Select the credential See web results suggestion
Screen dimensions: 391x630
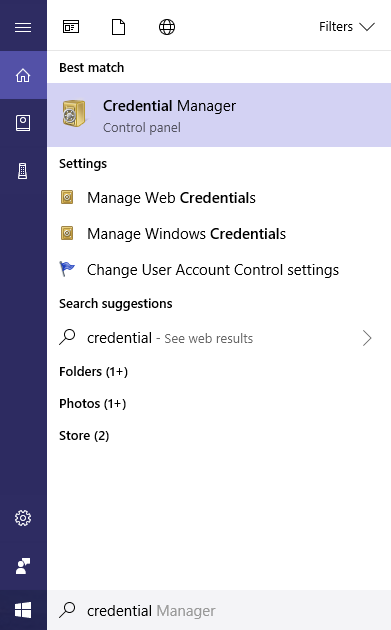pos(219,338)
